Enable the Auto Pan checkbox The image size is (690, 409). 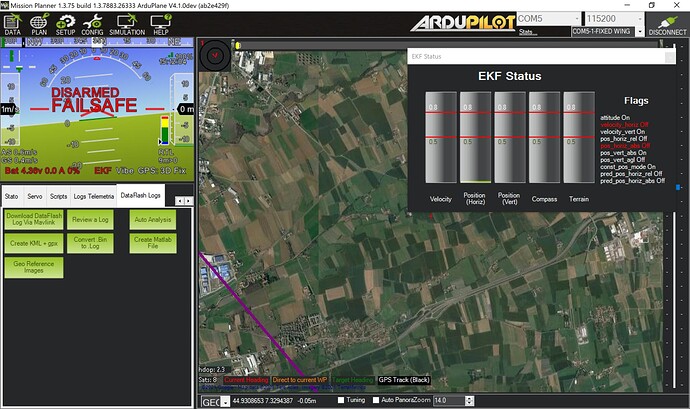[x=376, y=400]
